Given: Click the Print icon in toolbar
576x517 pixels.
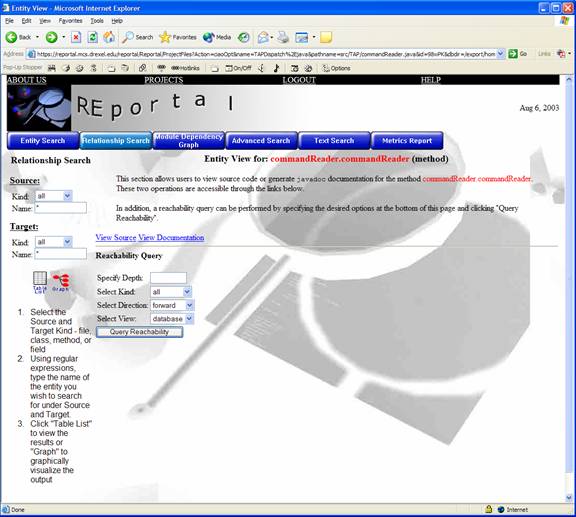Looking at the screenshot, I should pyautogui.click(x=283, y=37).
